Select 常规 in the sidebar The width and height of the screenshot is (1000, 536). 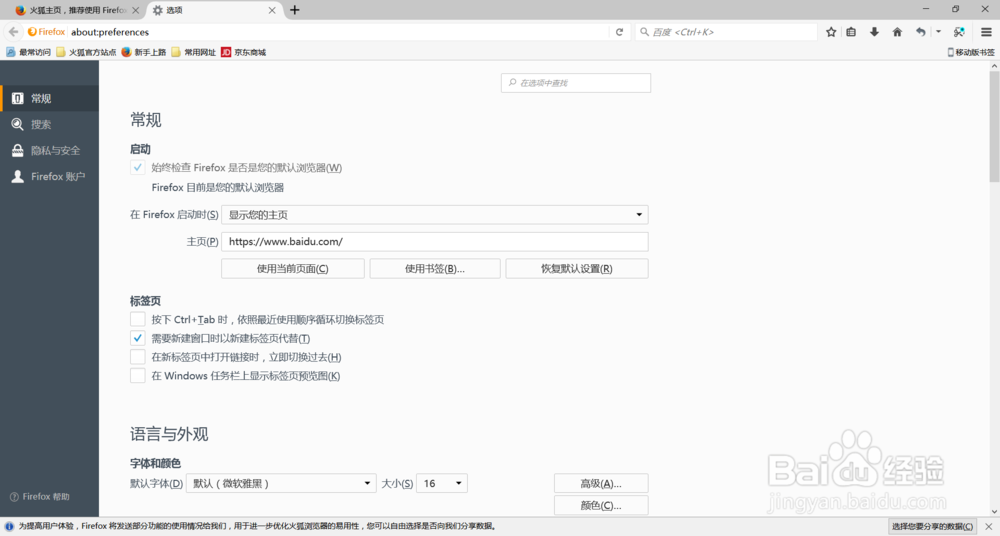click(x=49, y=98)
